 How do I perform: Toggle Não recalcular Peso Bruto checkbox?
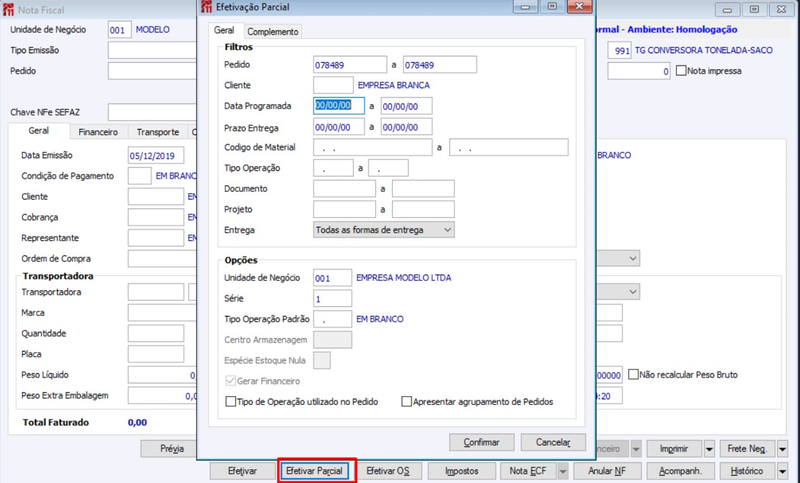click(633, 375)
